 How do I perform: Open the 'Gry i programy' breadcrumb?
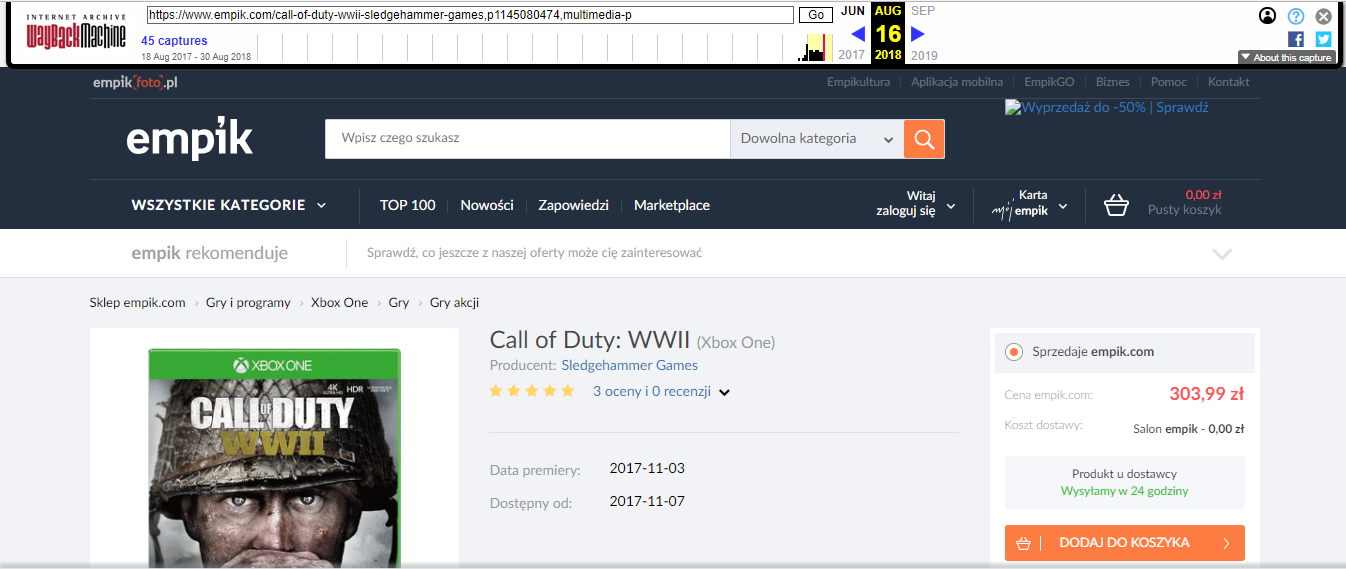(x=248, y=302)
